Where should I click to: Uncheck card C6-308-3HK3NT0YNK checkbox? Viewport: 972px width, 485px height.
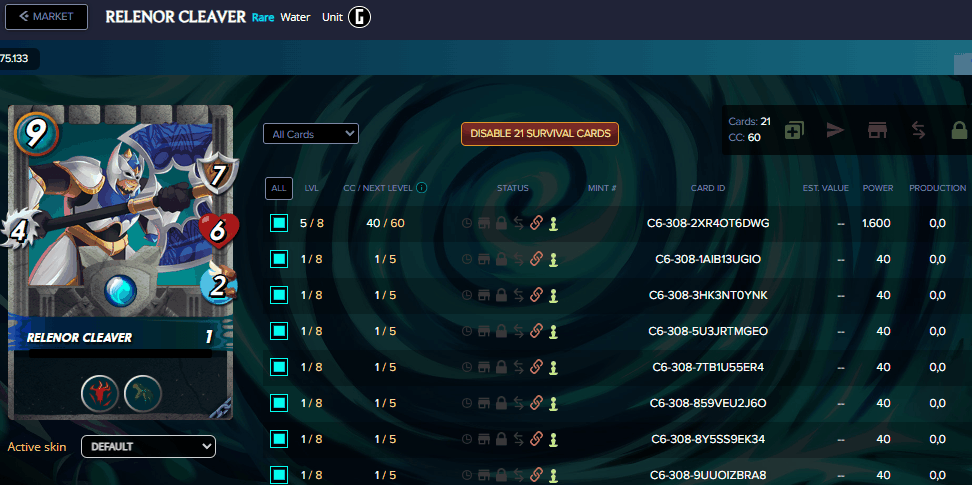pos(279,295)
